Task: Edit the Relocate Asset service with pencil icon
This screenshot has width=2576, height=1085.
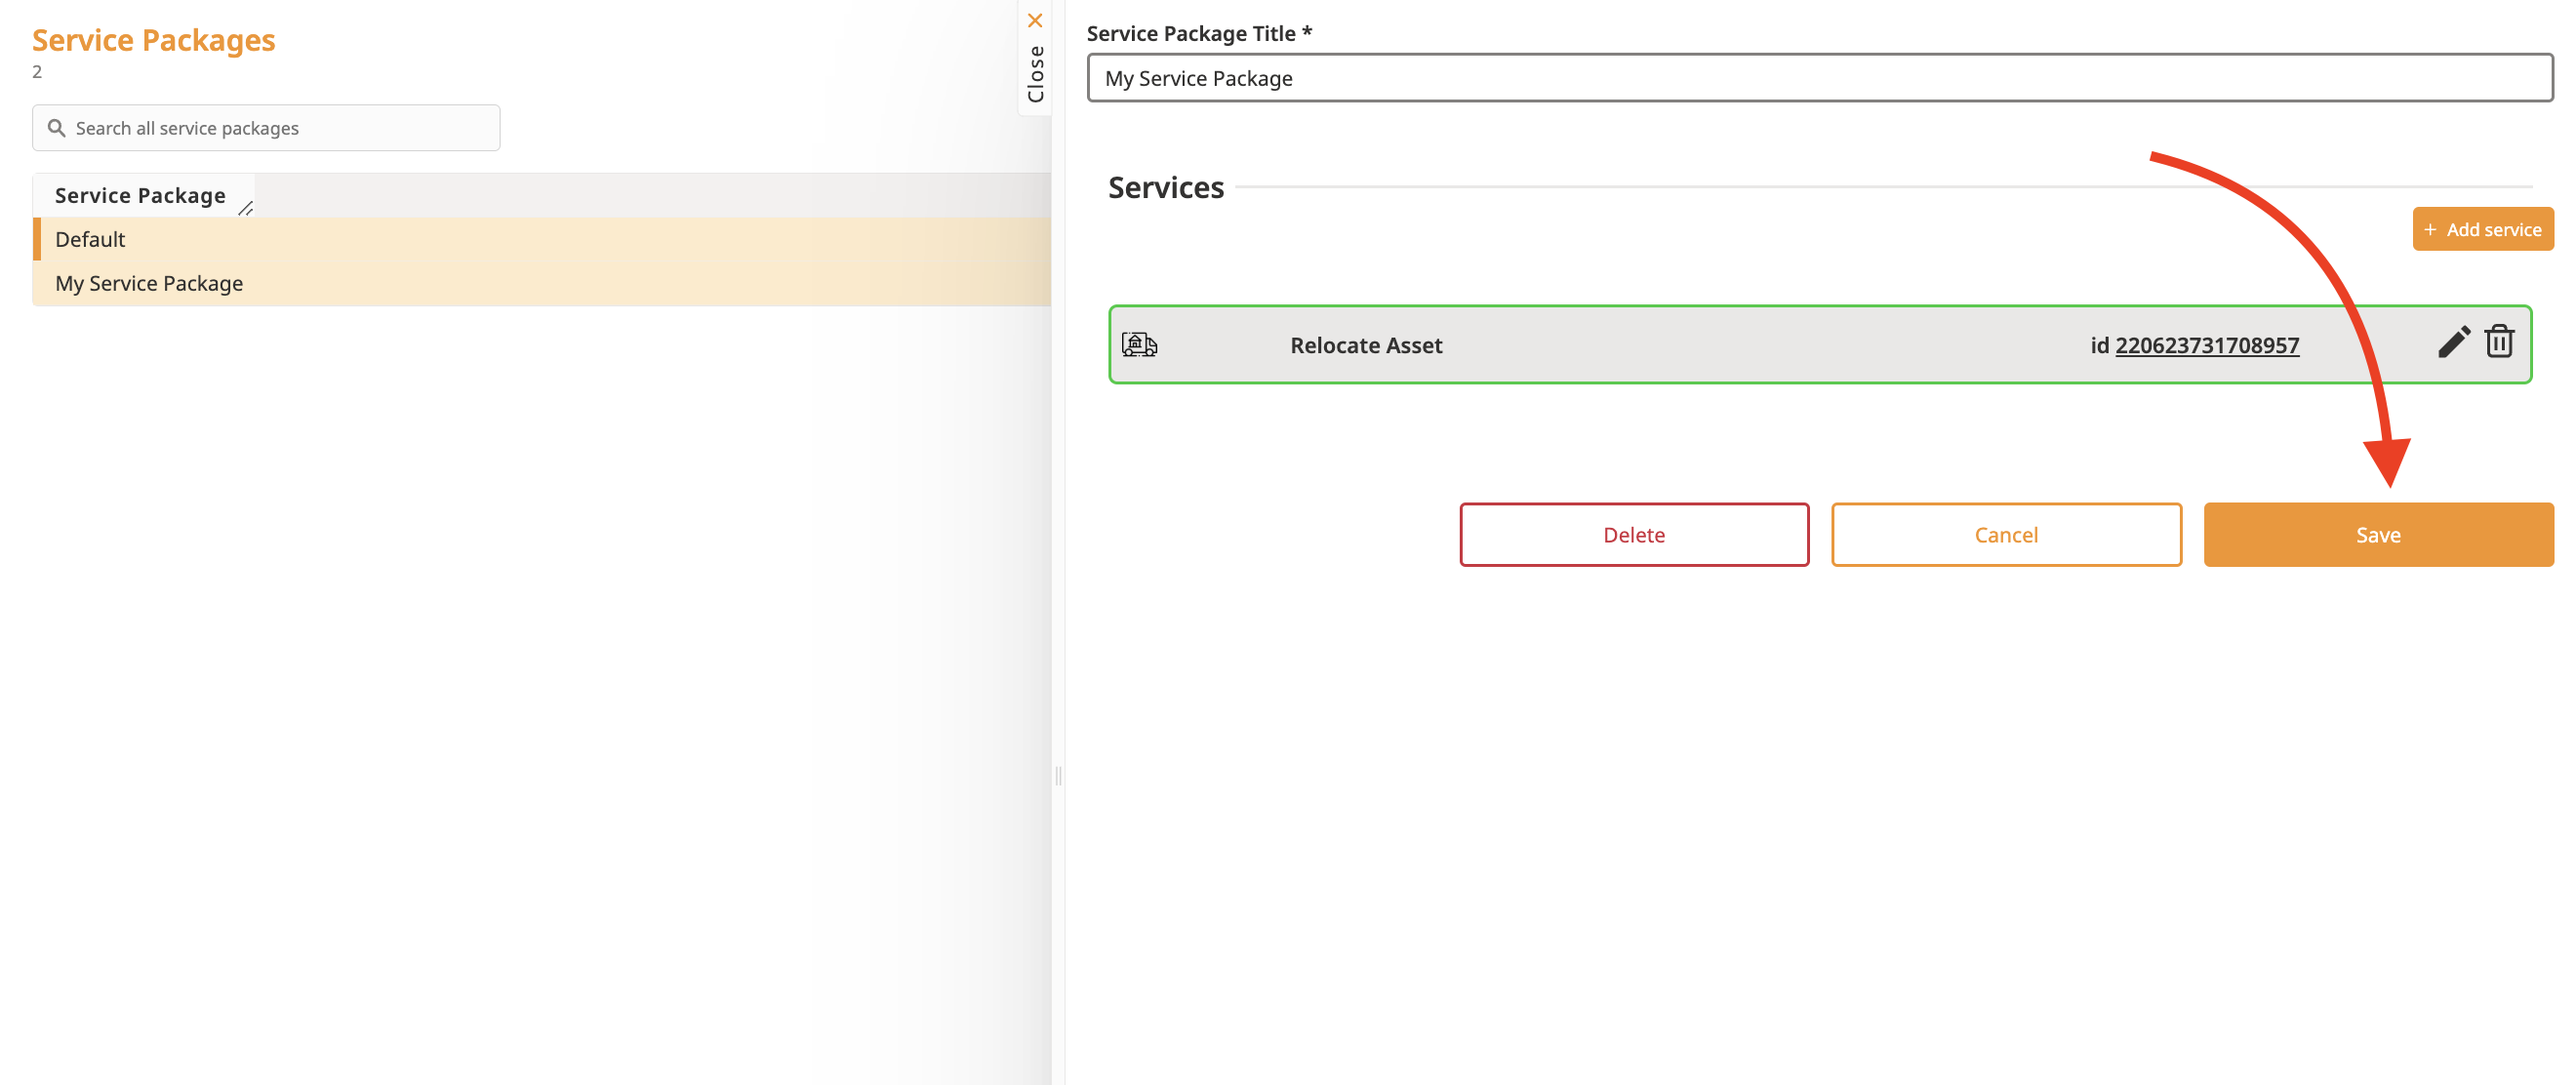Action: pyautogui.click(x=2453, y=342)
